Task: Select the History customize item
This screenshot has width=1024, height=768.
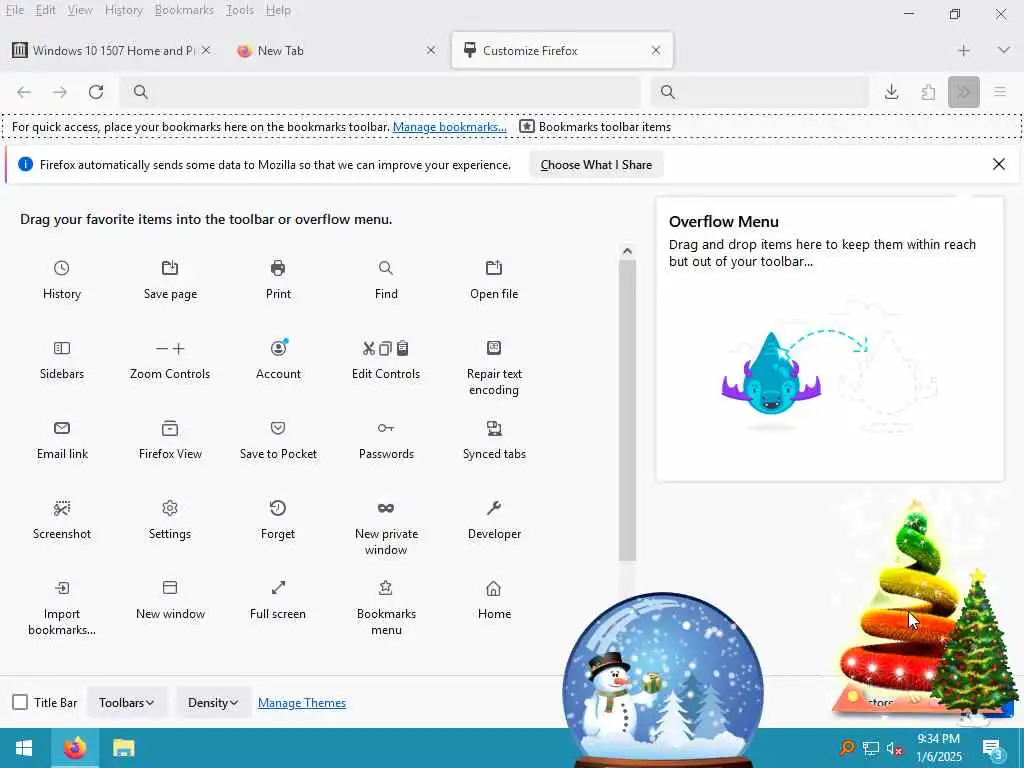Action: (x=61, y=280)
